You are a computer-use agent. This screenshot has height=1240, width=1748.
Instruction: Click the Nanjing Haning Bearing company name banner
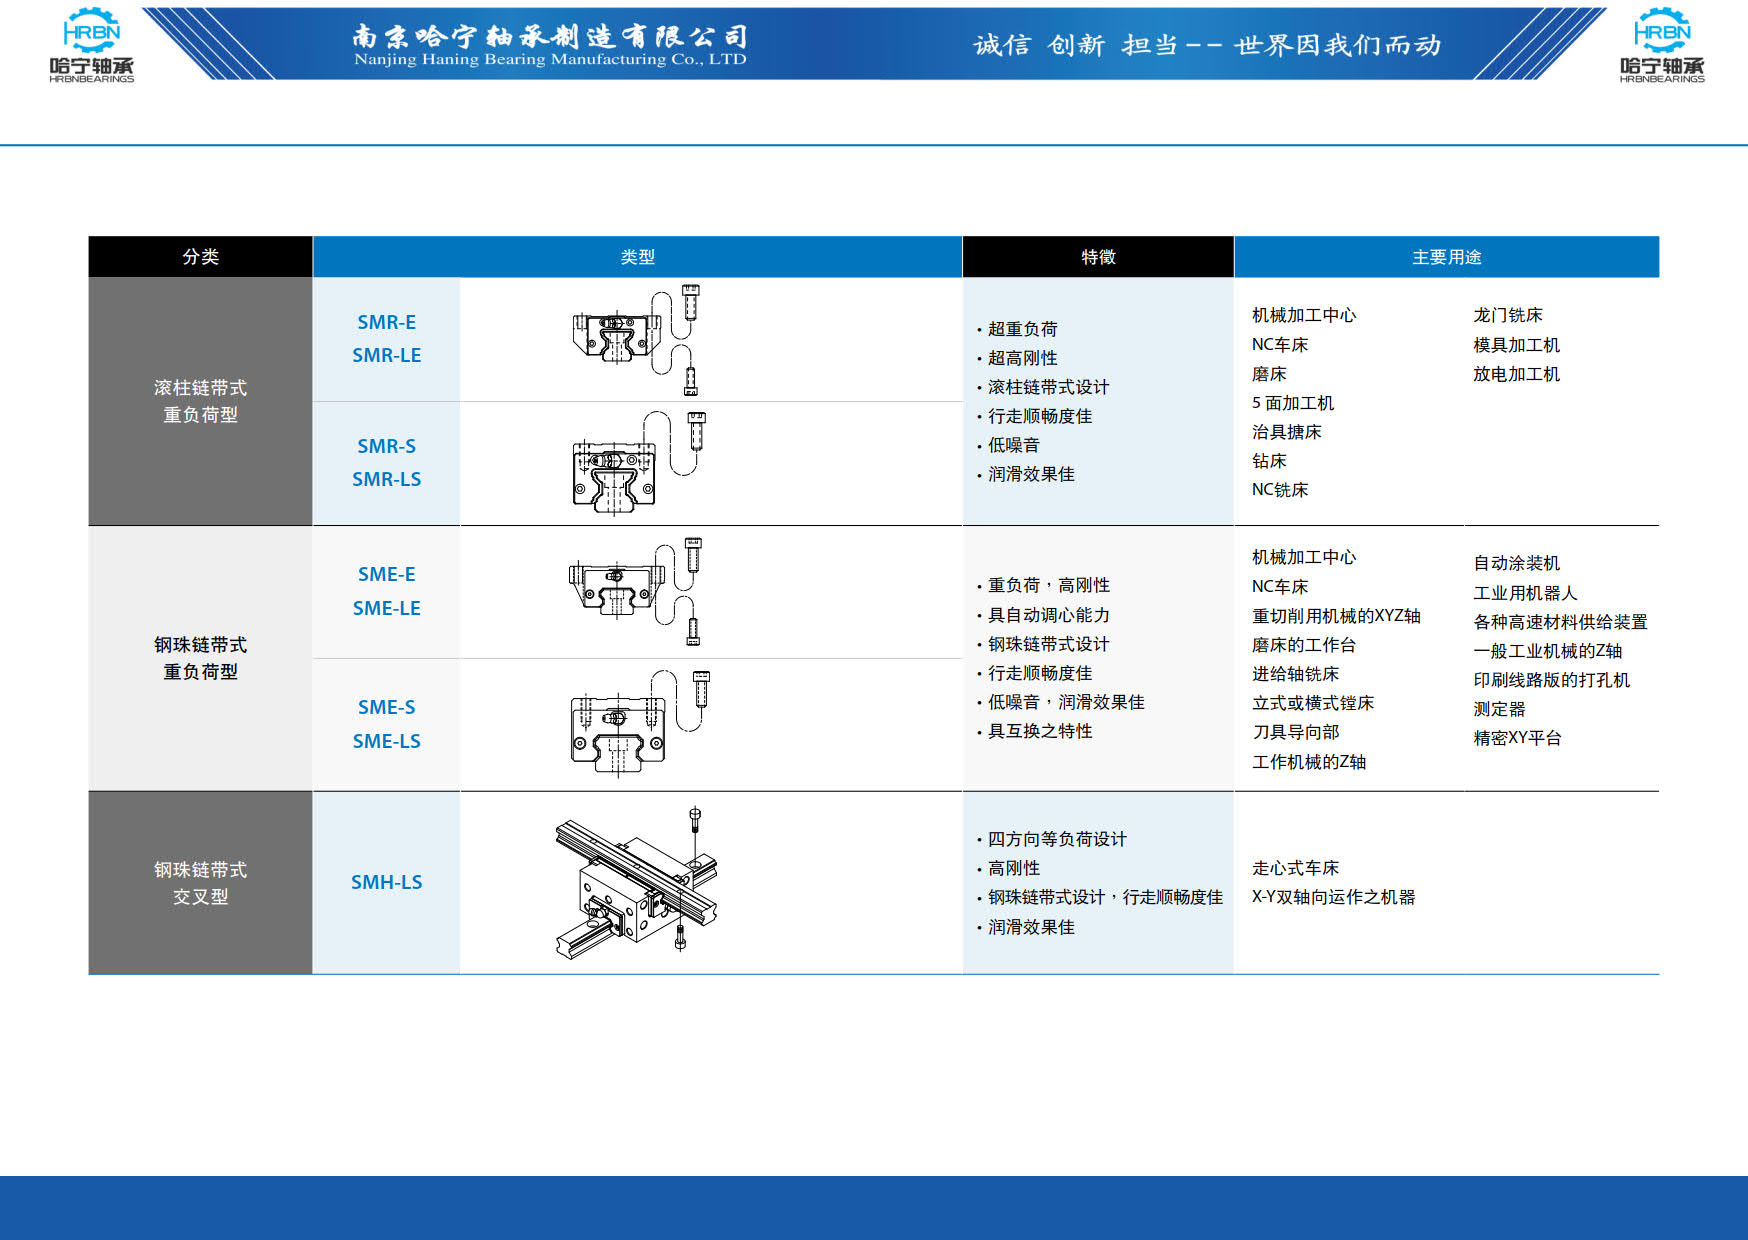(550, 45)
